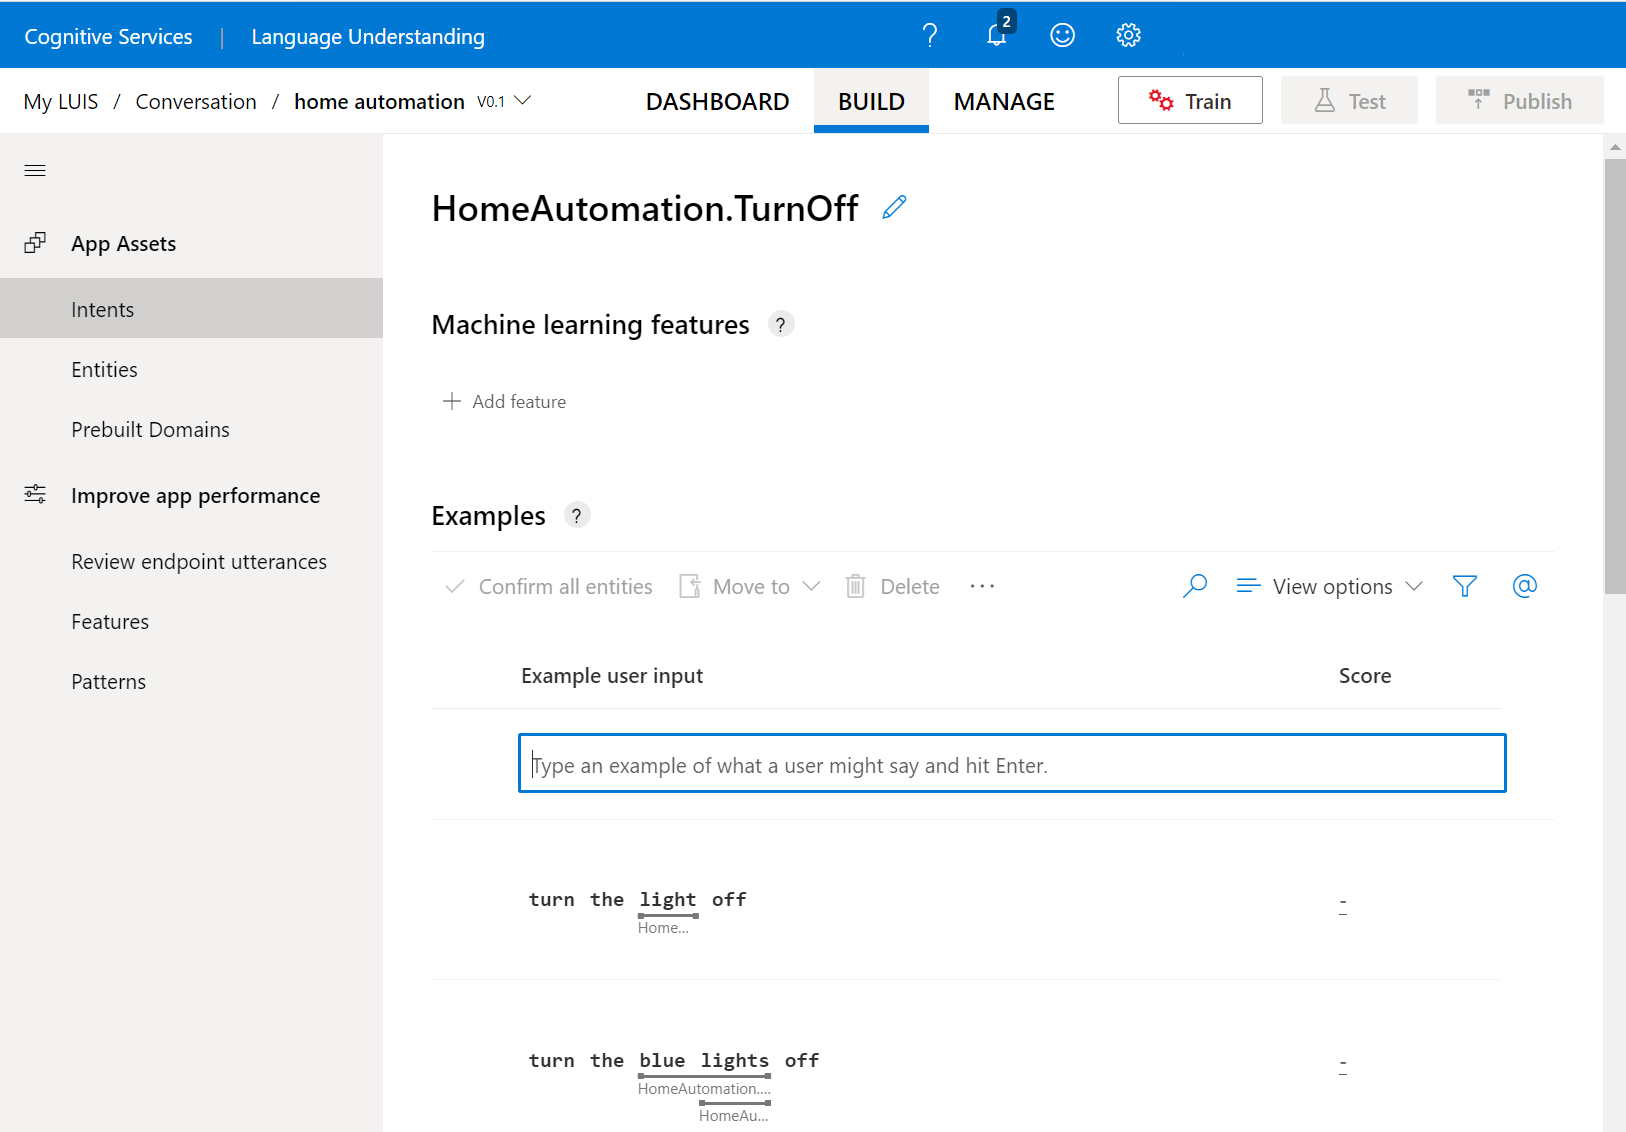
Task: Focus the example utterance input field
Action: click(x=1010, y=763)
